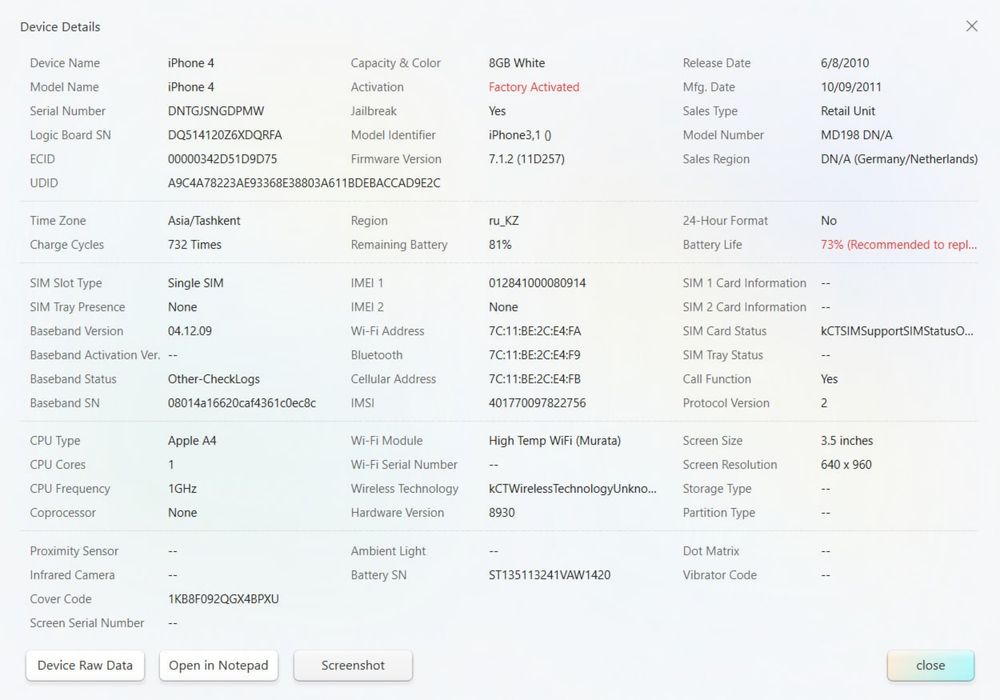The width and height of the screenshot is (1000, 700).
Task: Click the Jailbreak label
Action: tap(373, 111)
